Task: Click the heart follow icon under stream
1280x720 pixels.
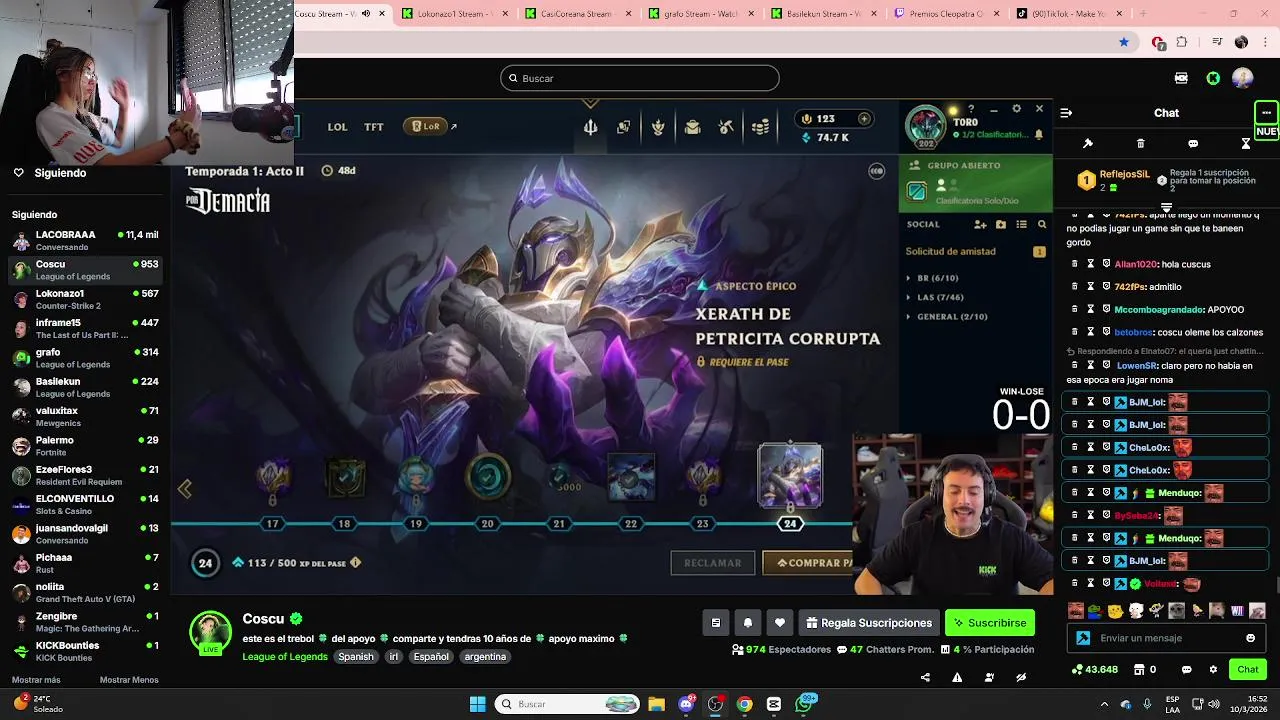Action: tap(780, 623)
